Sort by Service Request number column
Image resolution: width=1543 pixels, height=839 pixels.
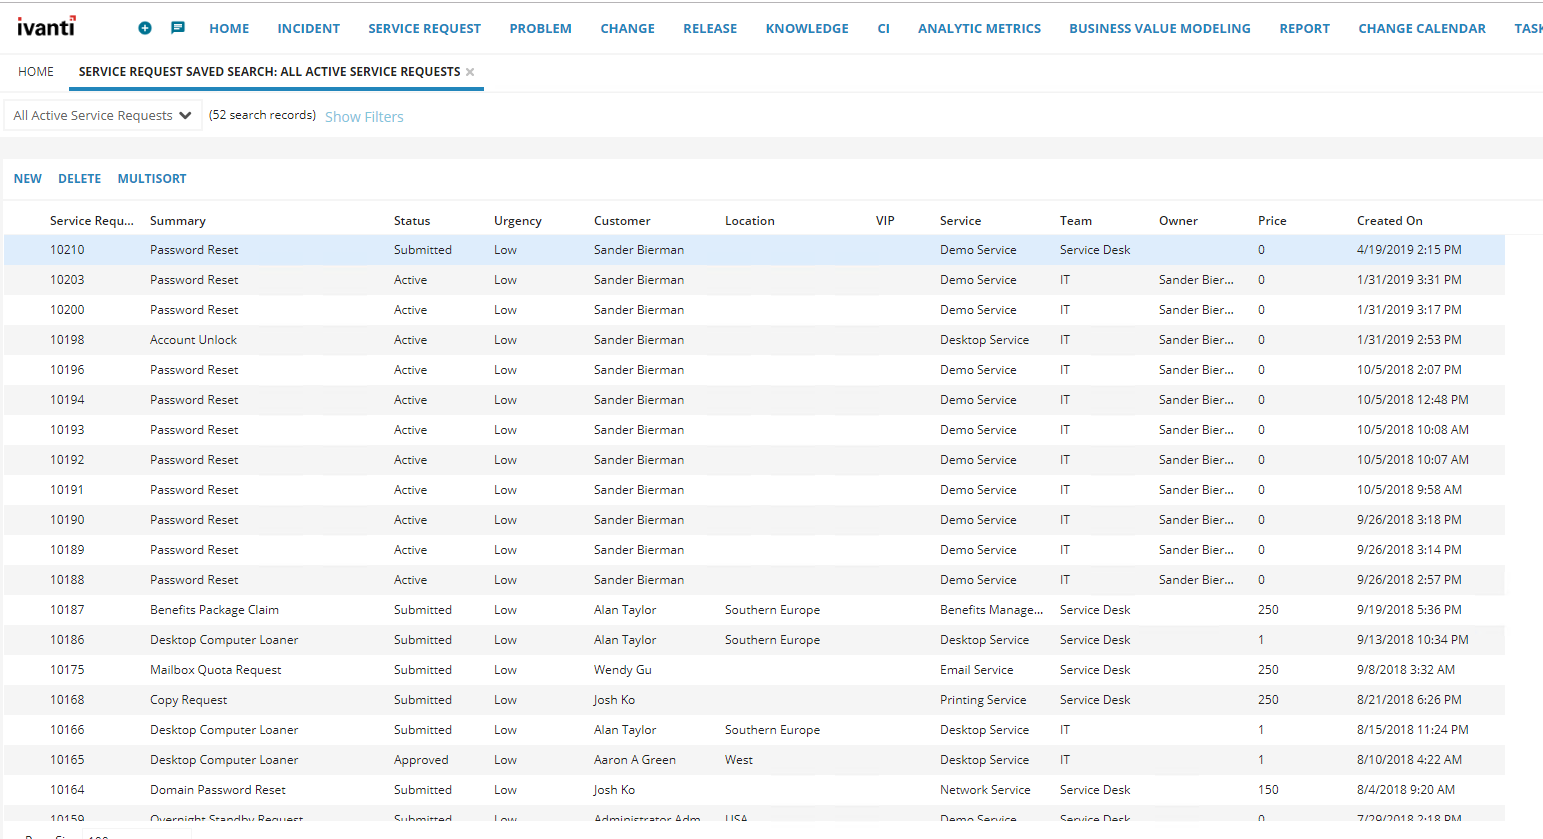click(92, 221)
